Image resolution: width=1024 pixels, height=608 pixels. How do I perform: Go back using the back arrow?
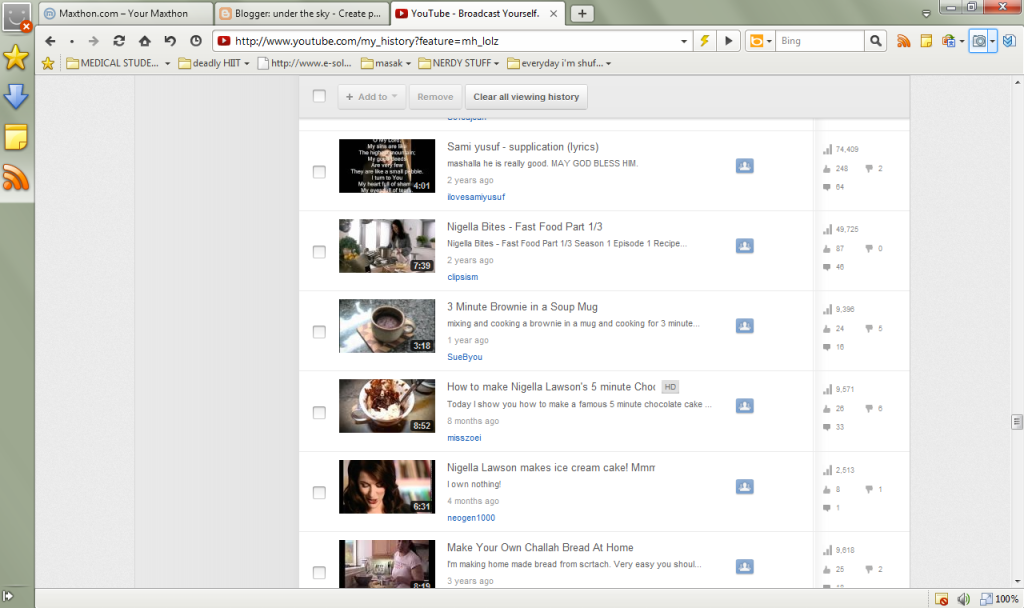point(50,41)
